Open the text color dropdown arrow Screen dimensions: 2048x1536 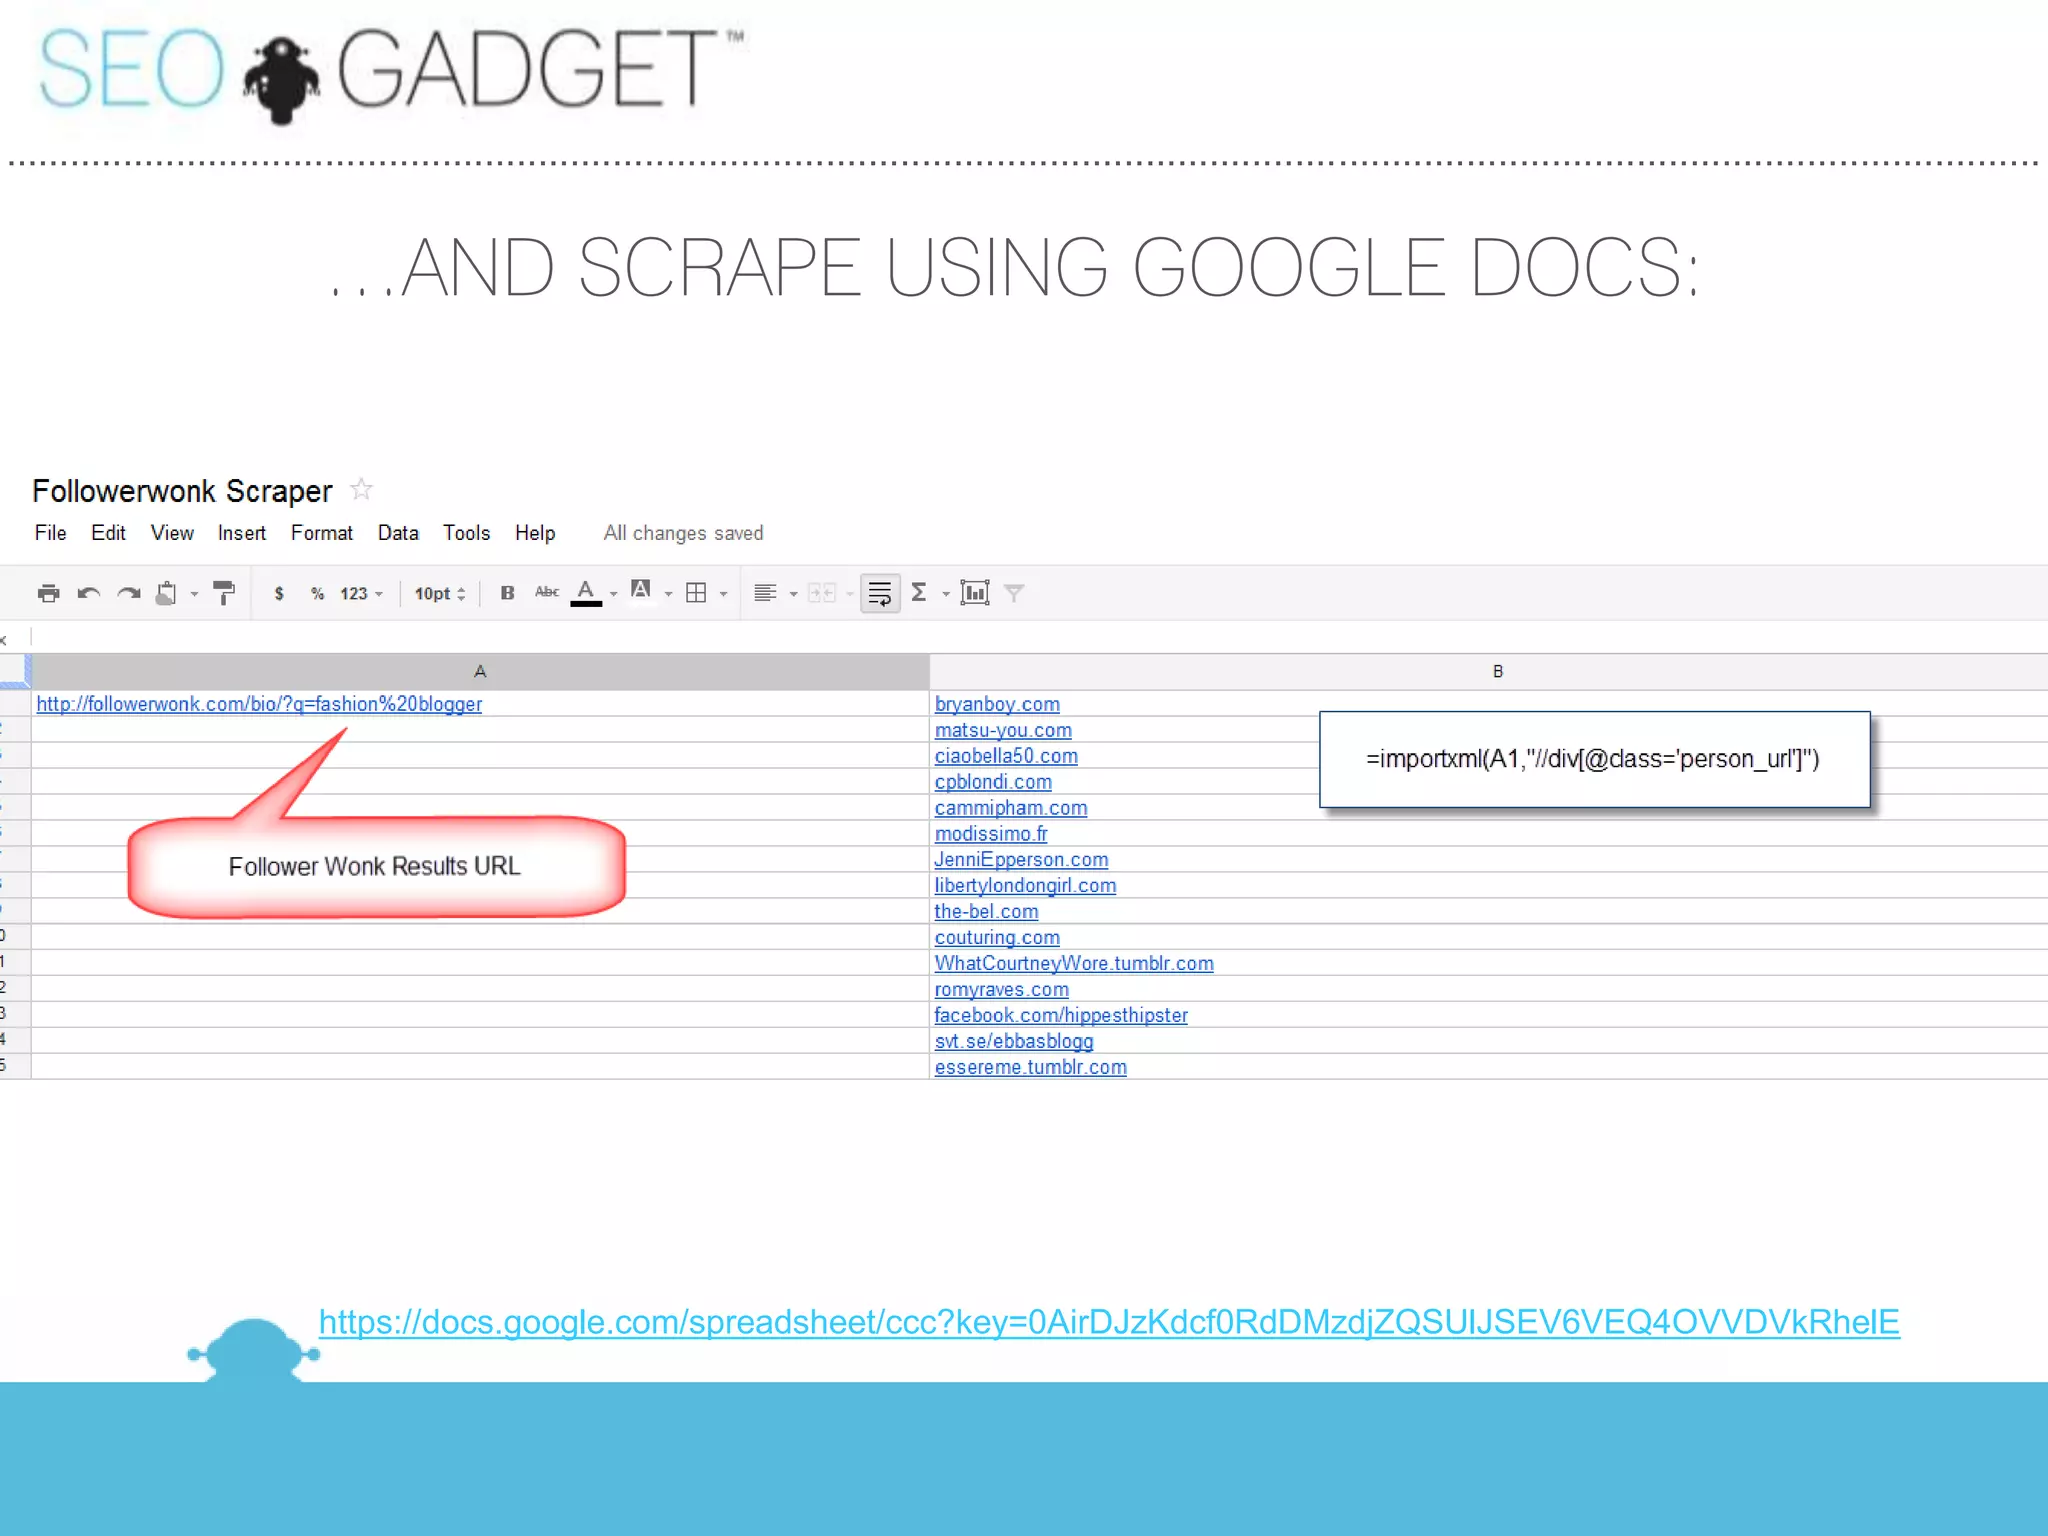click(x=614, y=595)
